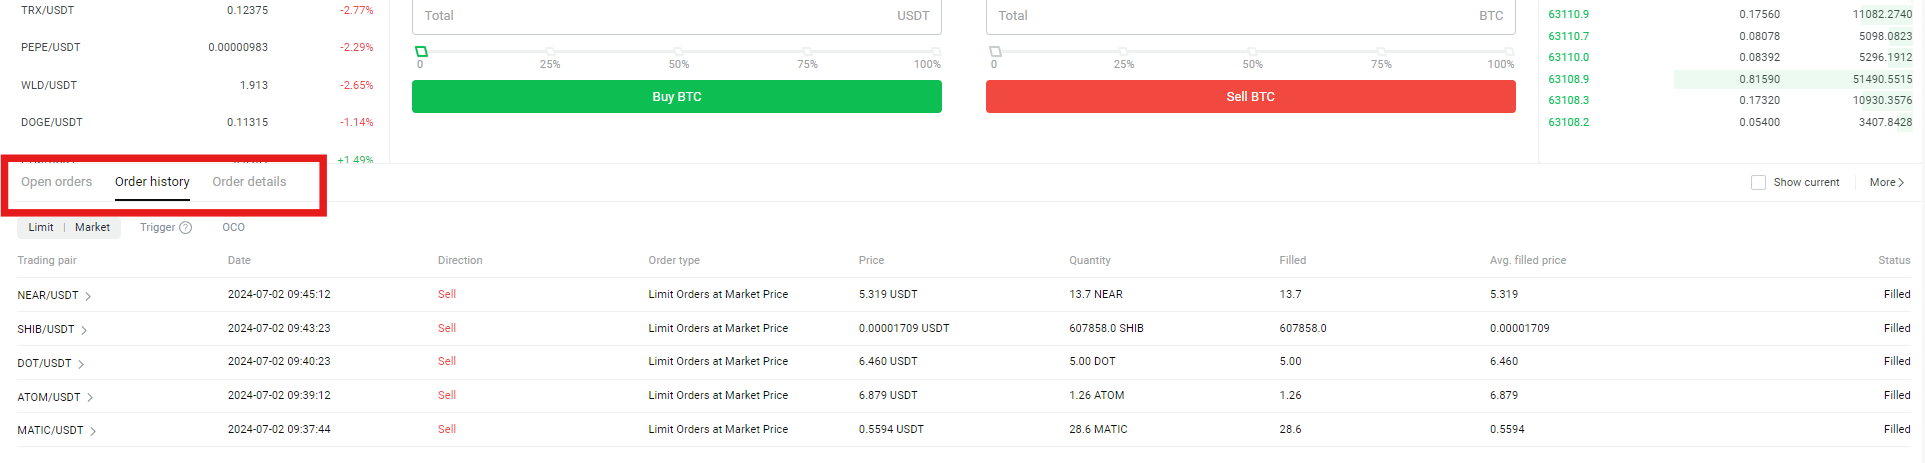Open NEAR/USDT trading pair chevron
This screenshot has height=463, width=1925.
coord(88,296)
